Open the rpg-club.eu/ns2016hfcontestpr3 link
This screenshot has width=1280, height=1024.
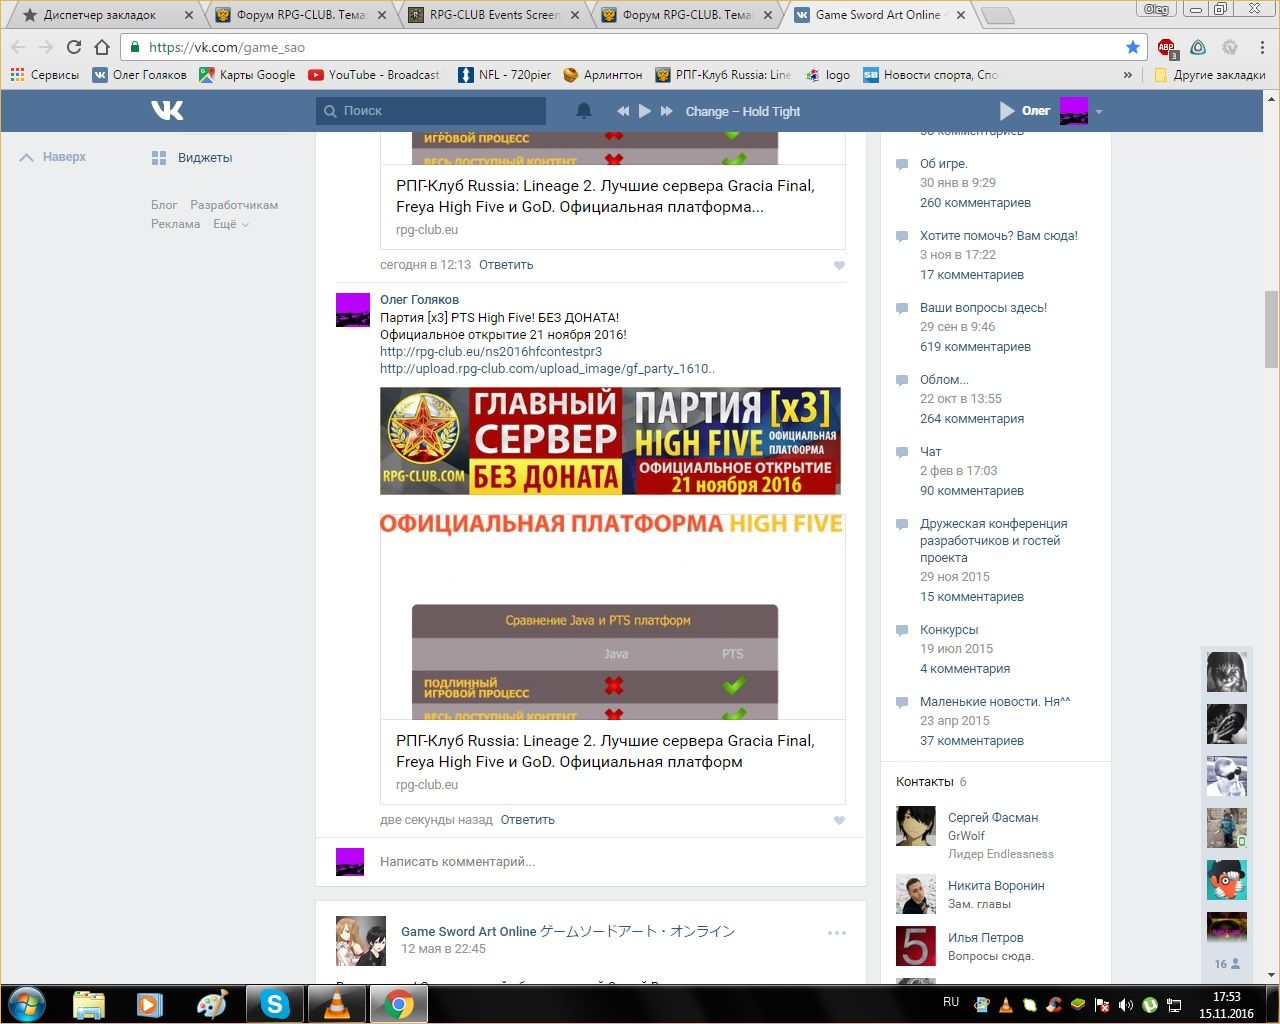[x=491, y=351]
